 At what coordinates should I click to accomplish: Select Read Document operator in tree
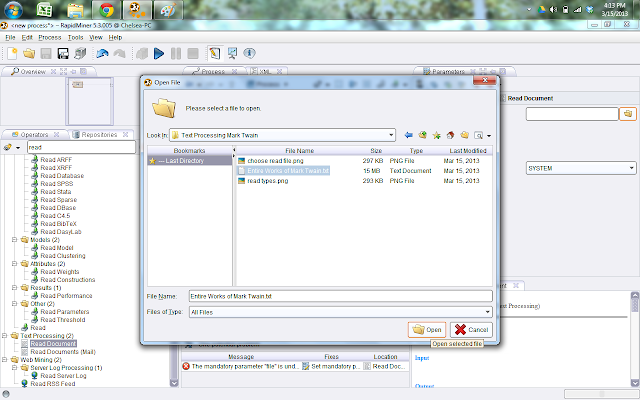coord(53,344)
